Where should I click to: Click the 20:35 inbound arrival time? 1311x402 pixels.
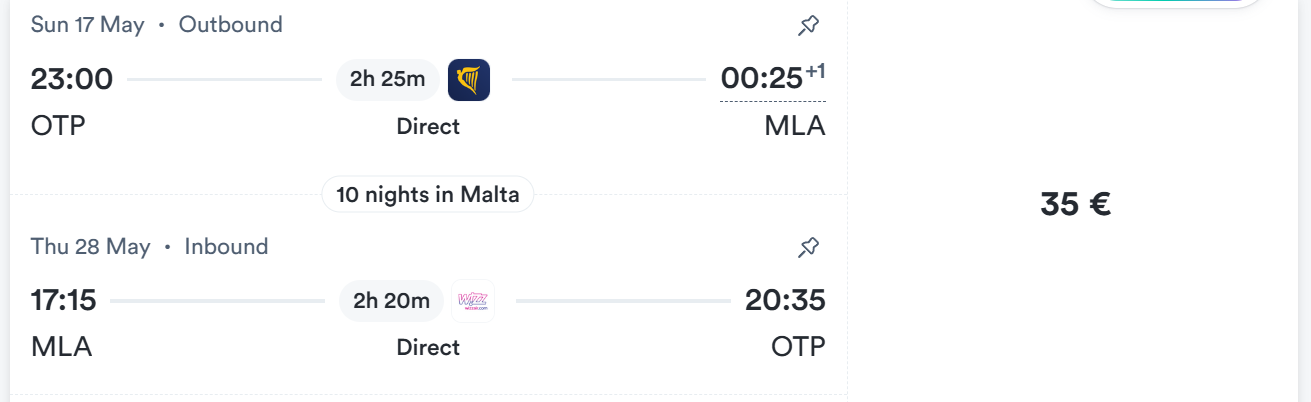pyautogui.click(x=785, y=300)
